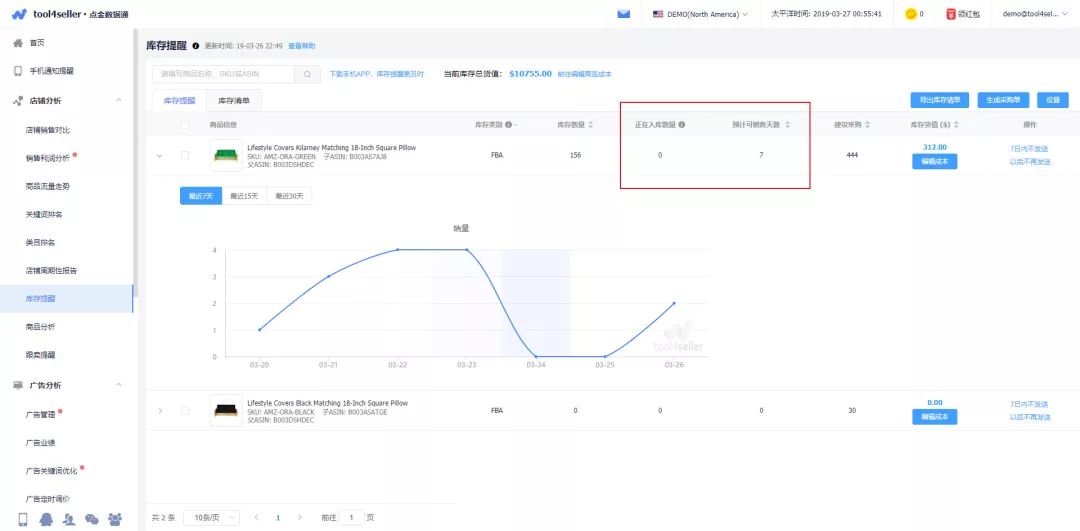
Task: Click the info icon beside 正在入库数量 header
Action: (x=682, y=125)
